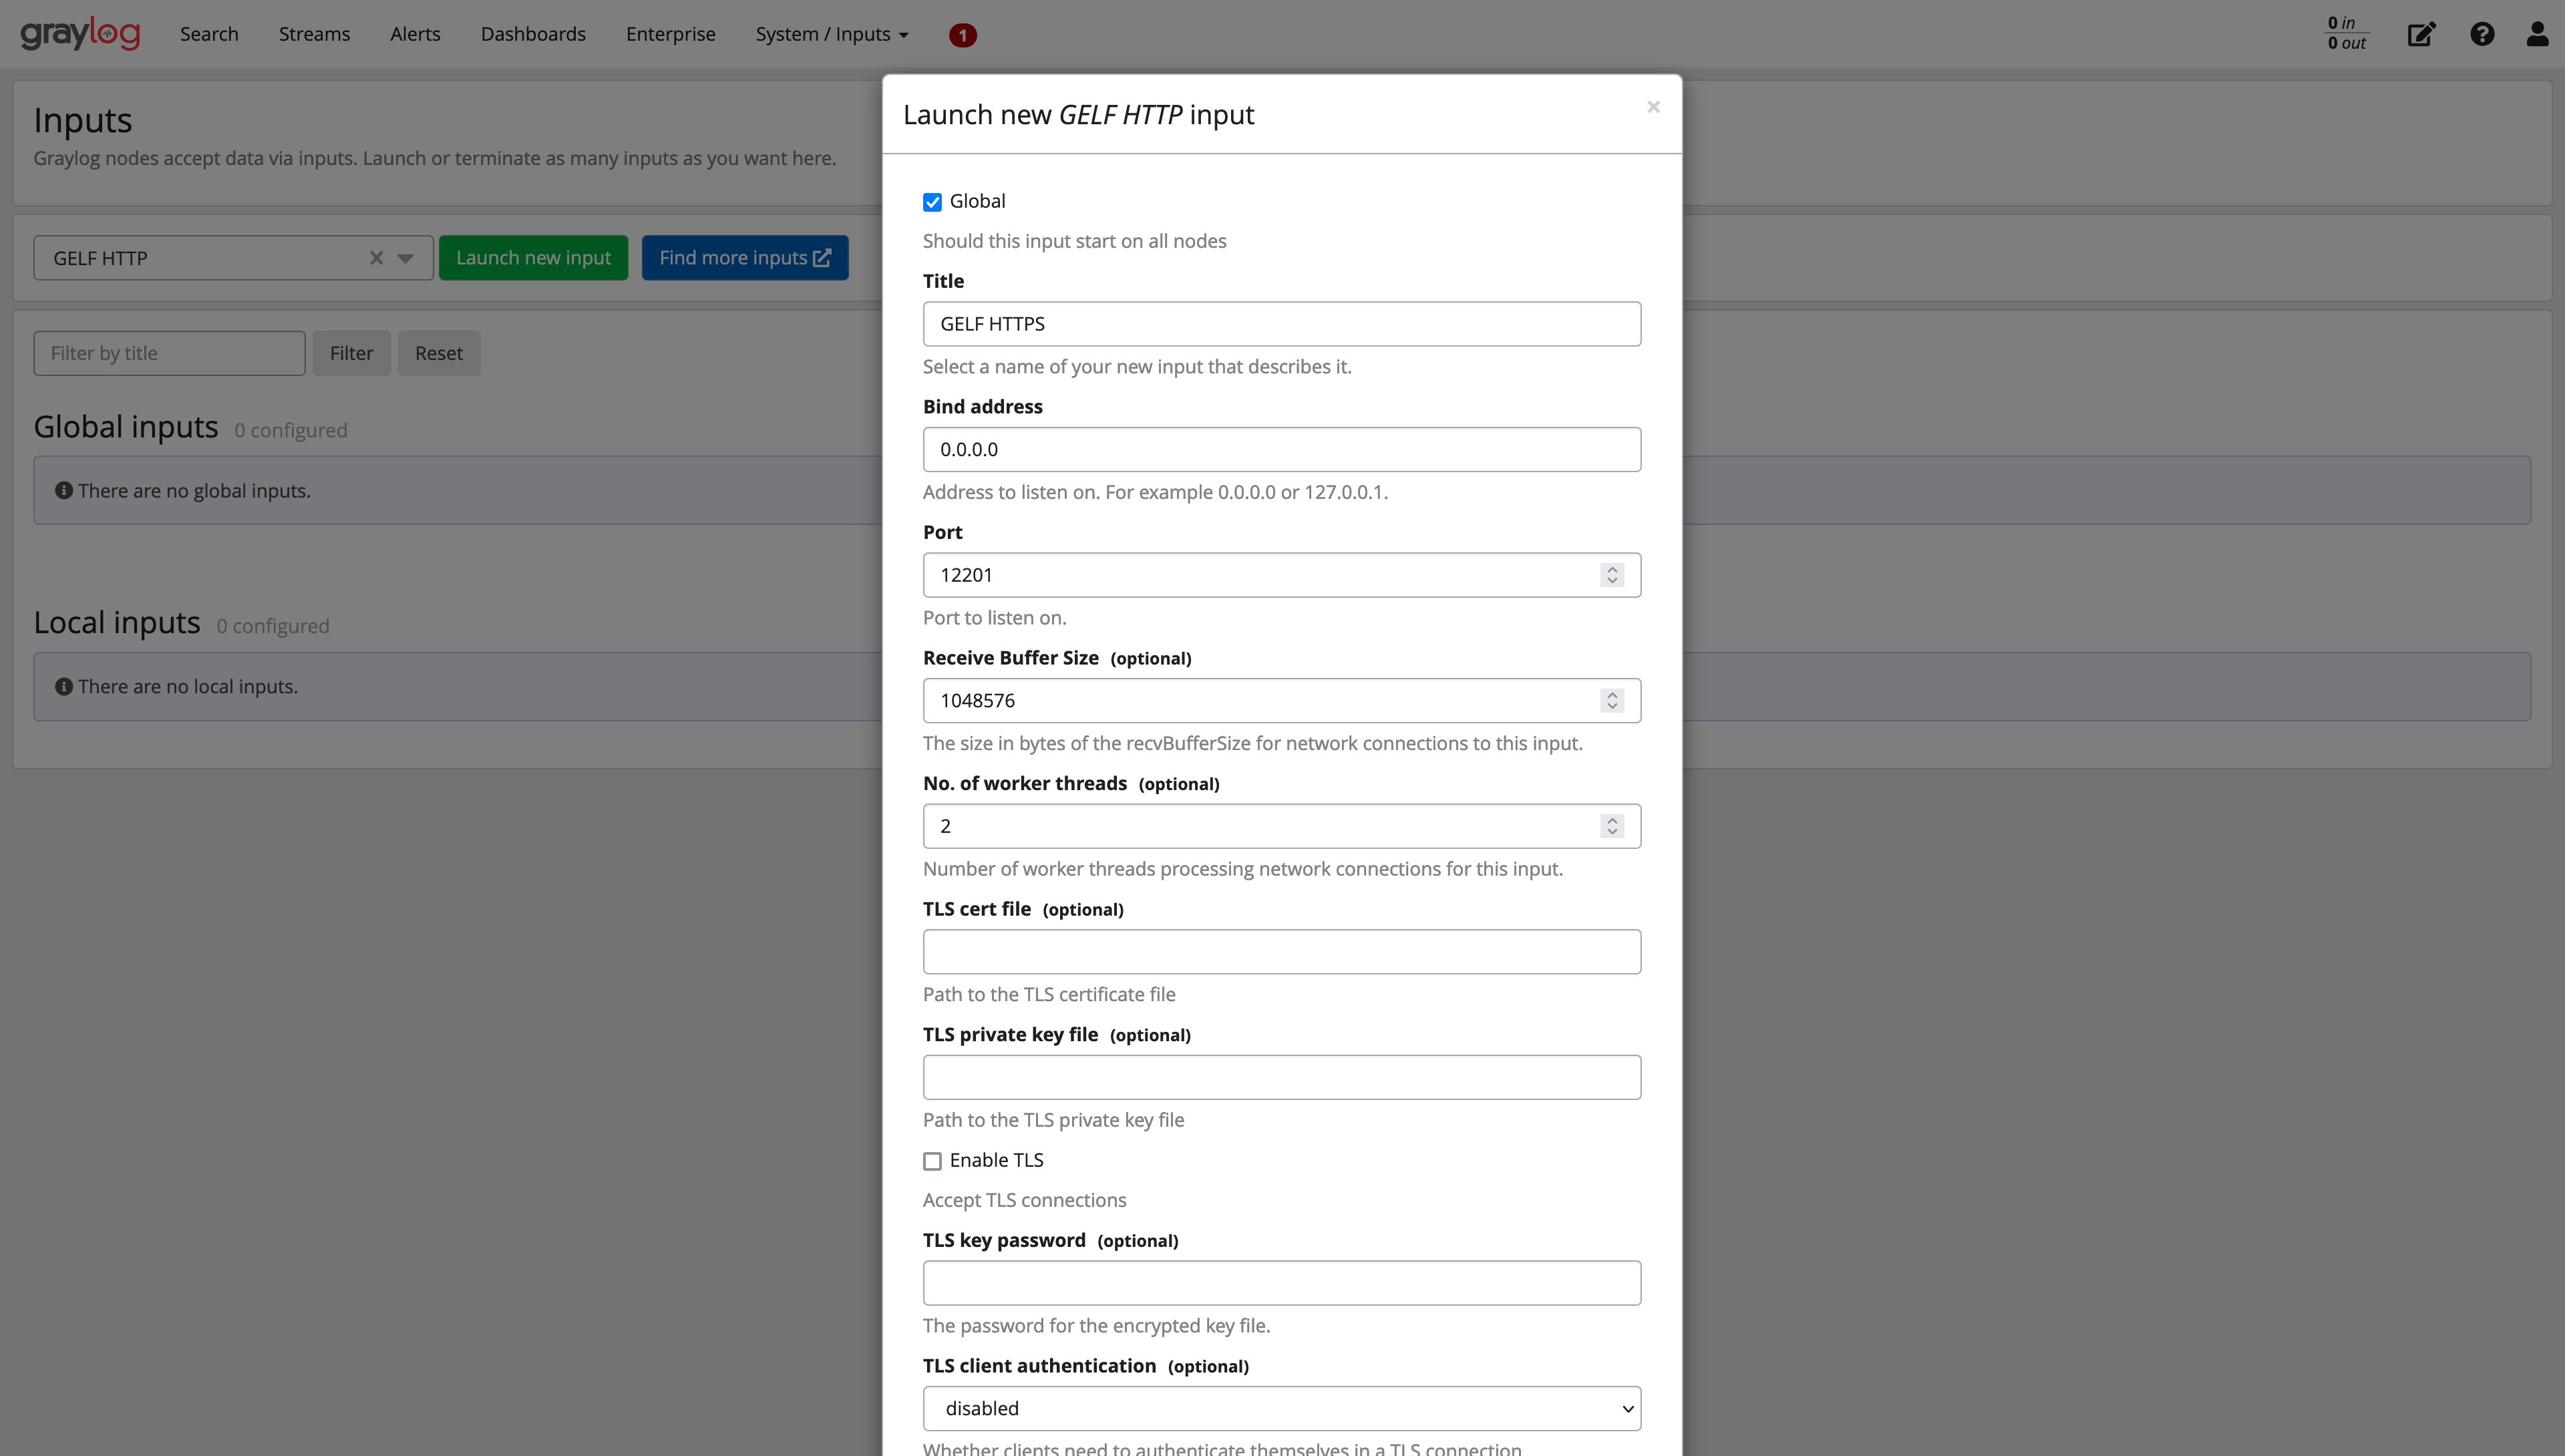
Task: Click the external link icon on Find more inputs
Action: point(822,257)
